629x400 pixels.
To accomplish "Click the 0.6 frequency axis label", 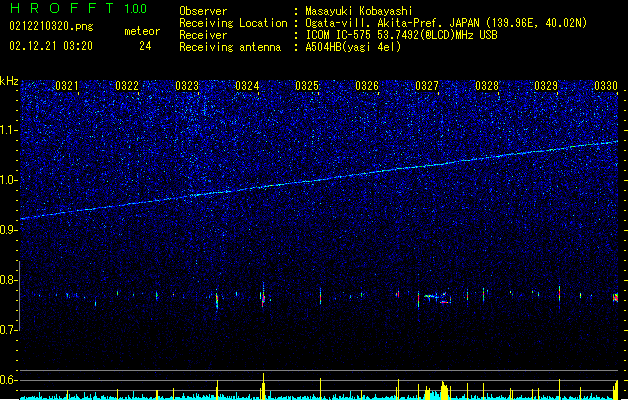I will pos(9,380).
